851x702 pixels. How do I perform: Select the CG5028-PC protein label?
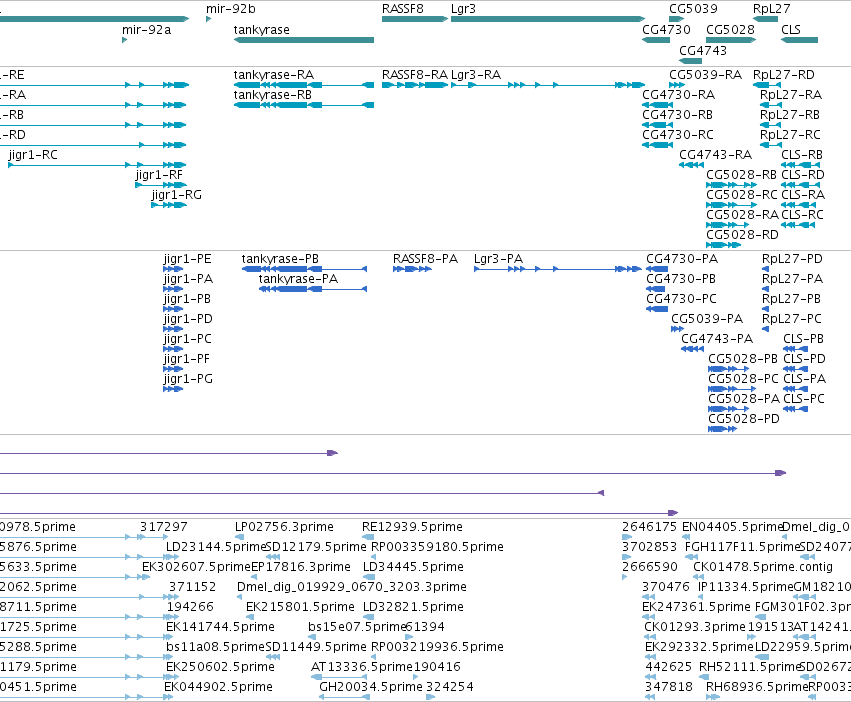click(743, 378)
